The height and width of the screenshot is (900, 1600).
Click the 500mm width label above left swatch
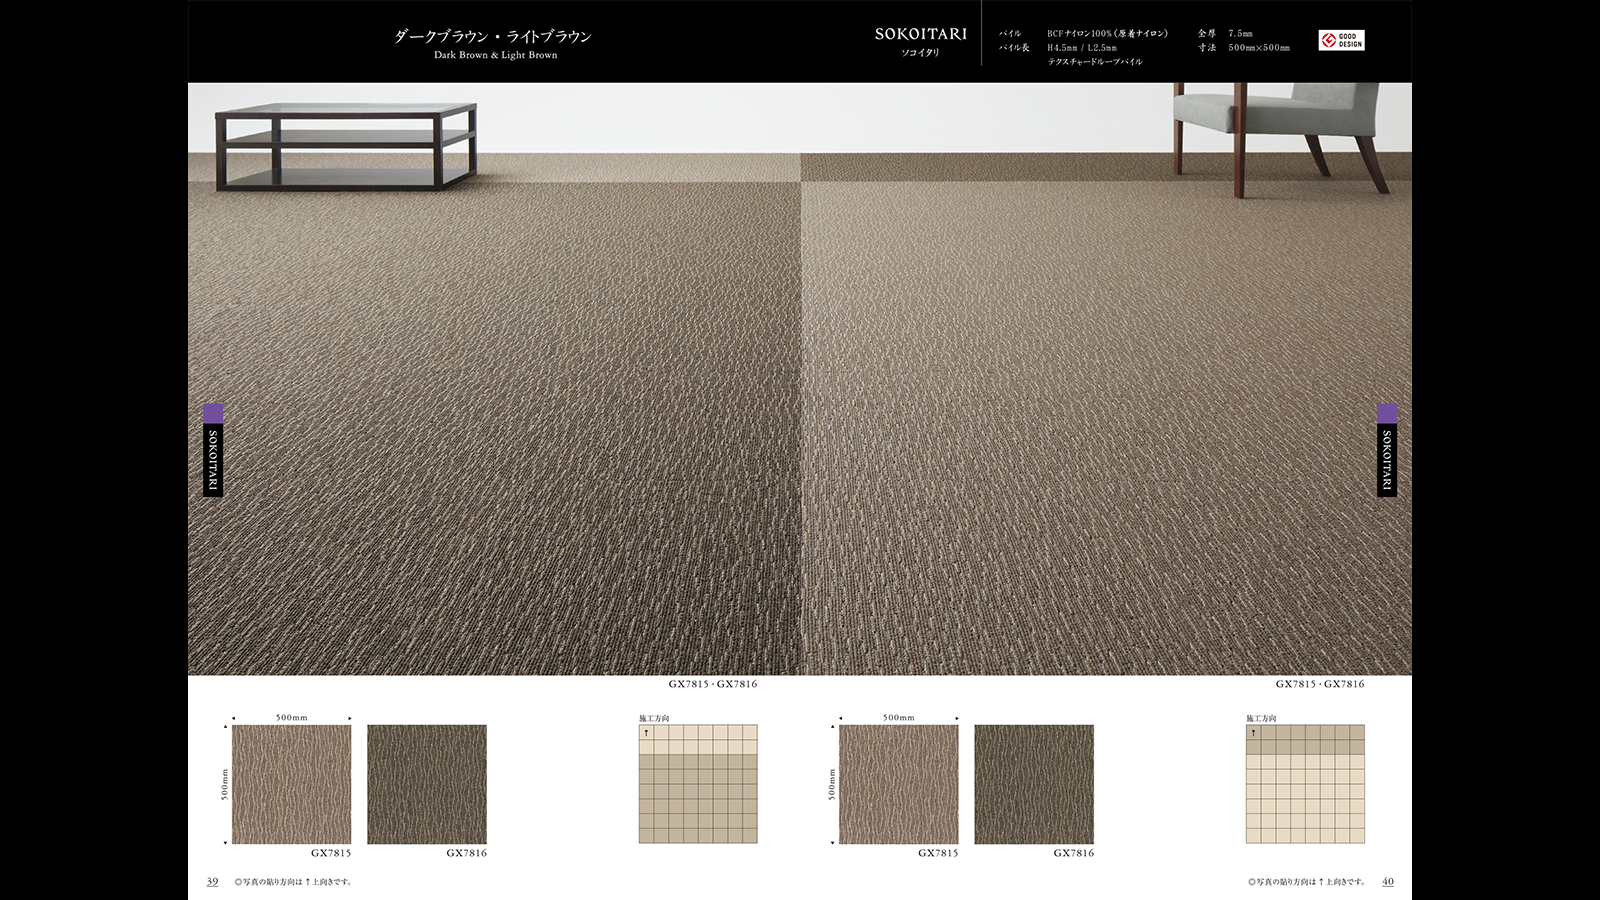pyautogui.click(x=292, y=717)
